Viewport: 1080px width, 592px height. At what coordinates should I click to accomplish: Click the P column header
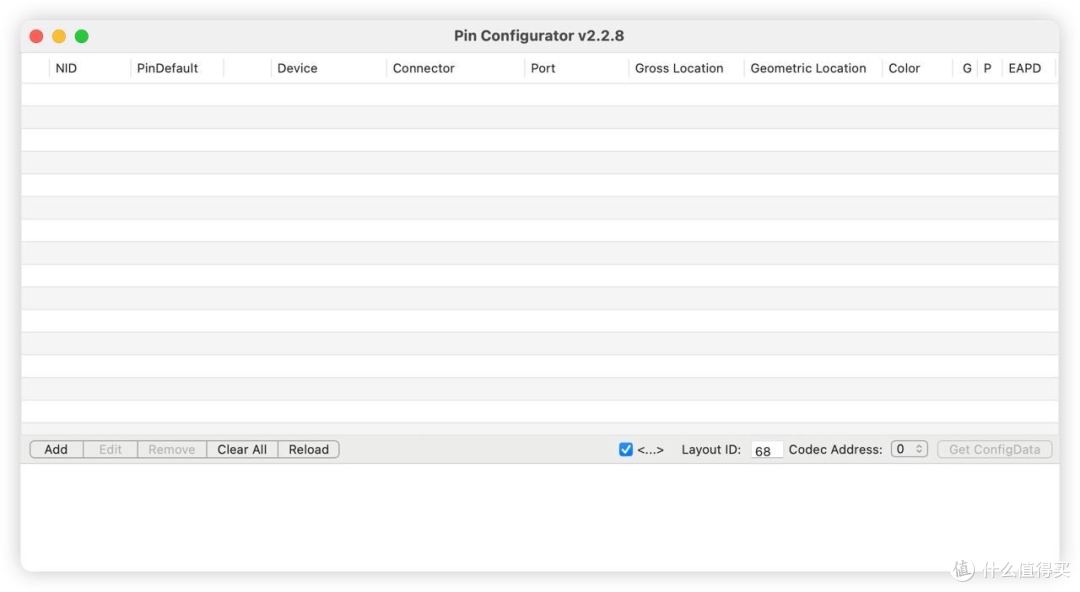point(987,68)
